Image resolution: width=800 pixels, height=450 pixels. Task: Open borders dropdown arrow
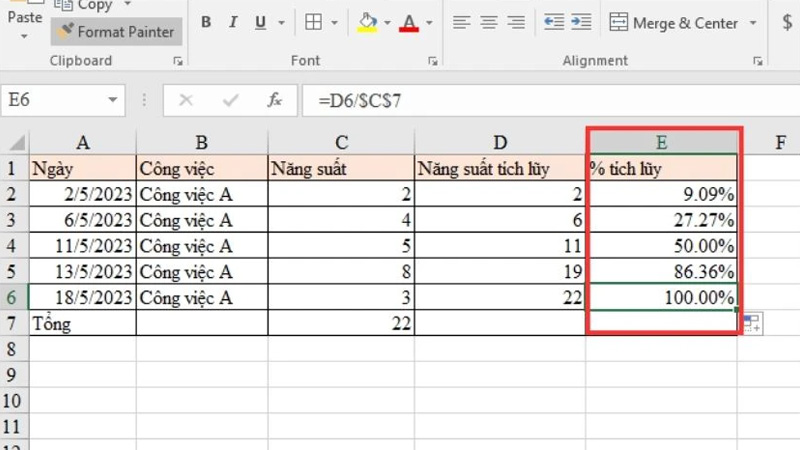[334, 22]
